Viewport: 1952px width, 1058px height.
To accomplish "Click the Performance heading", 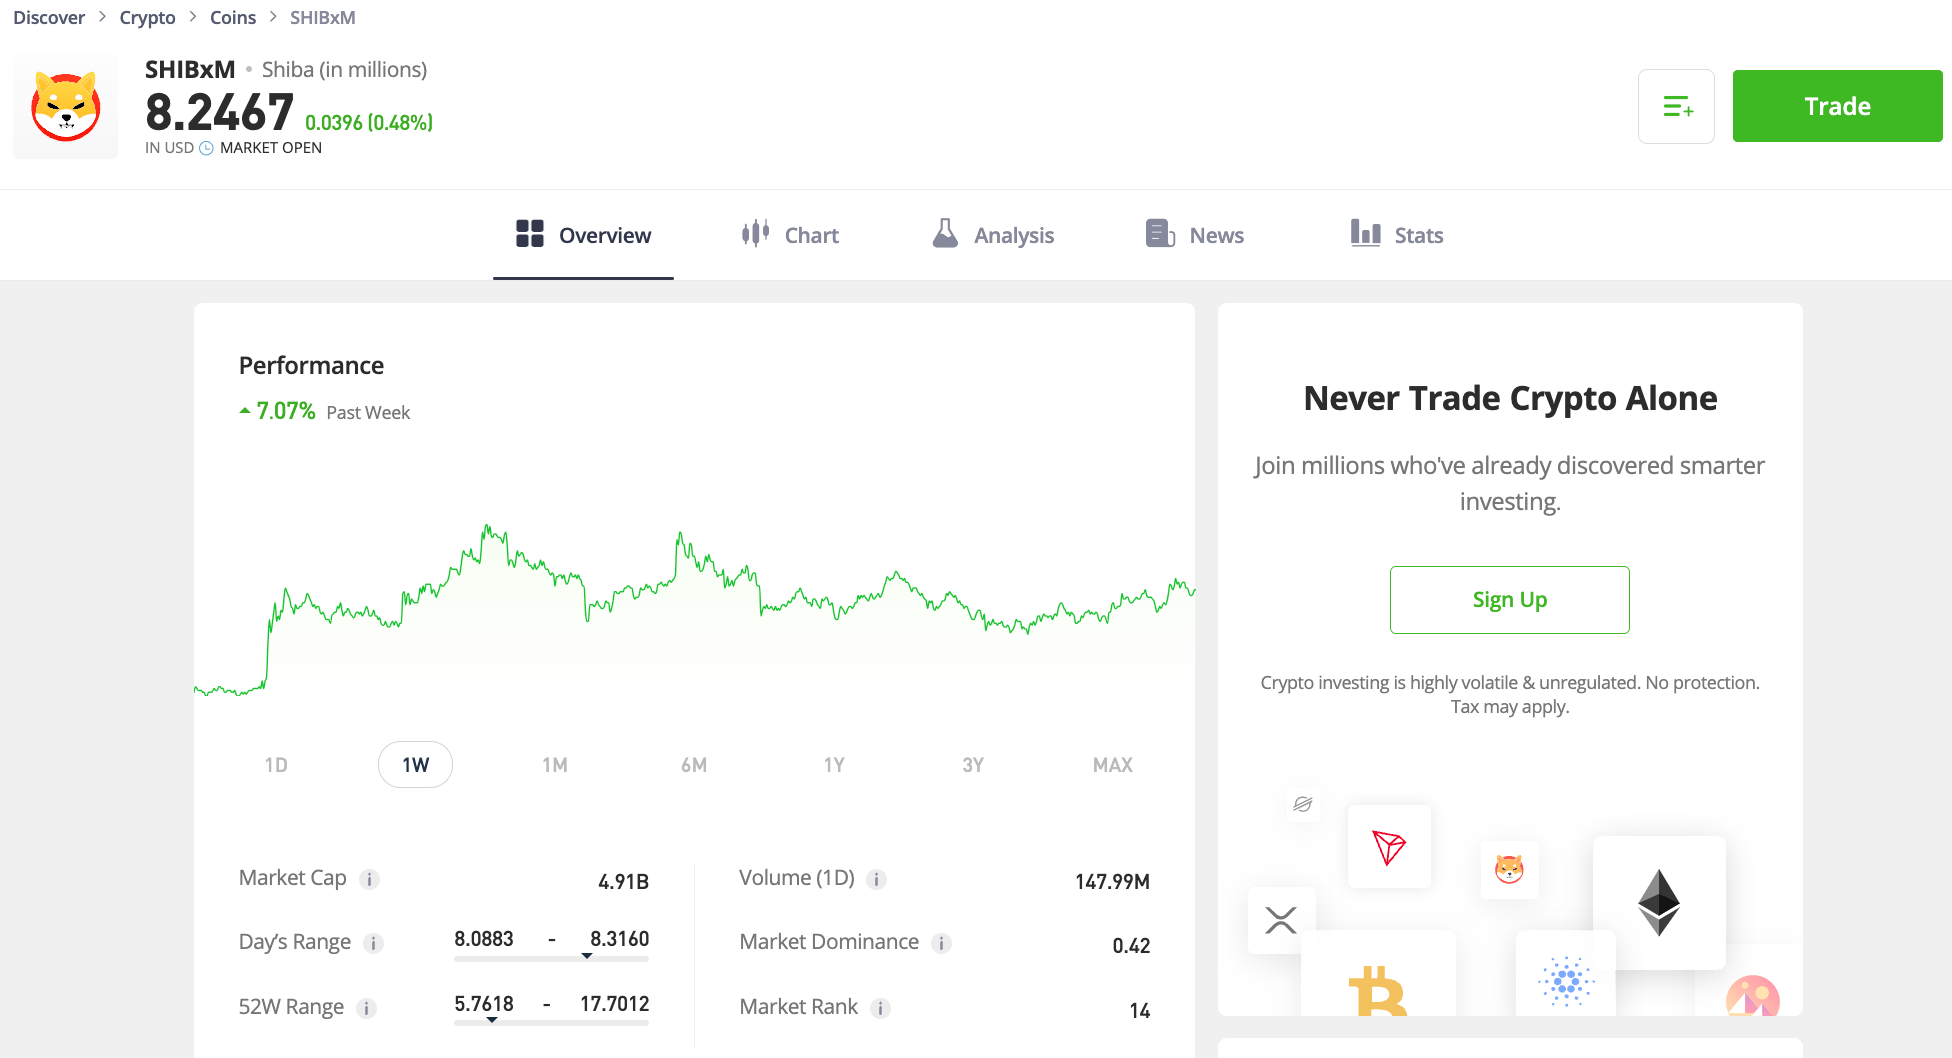I will coord(311,365).
